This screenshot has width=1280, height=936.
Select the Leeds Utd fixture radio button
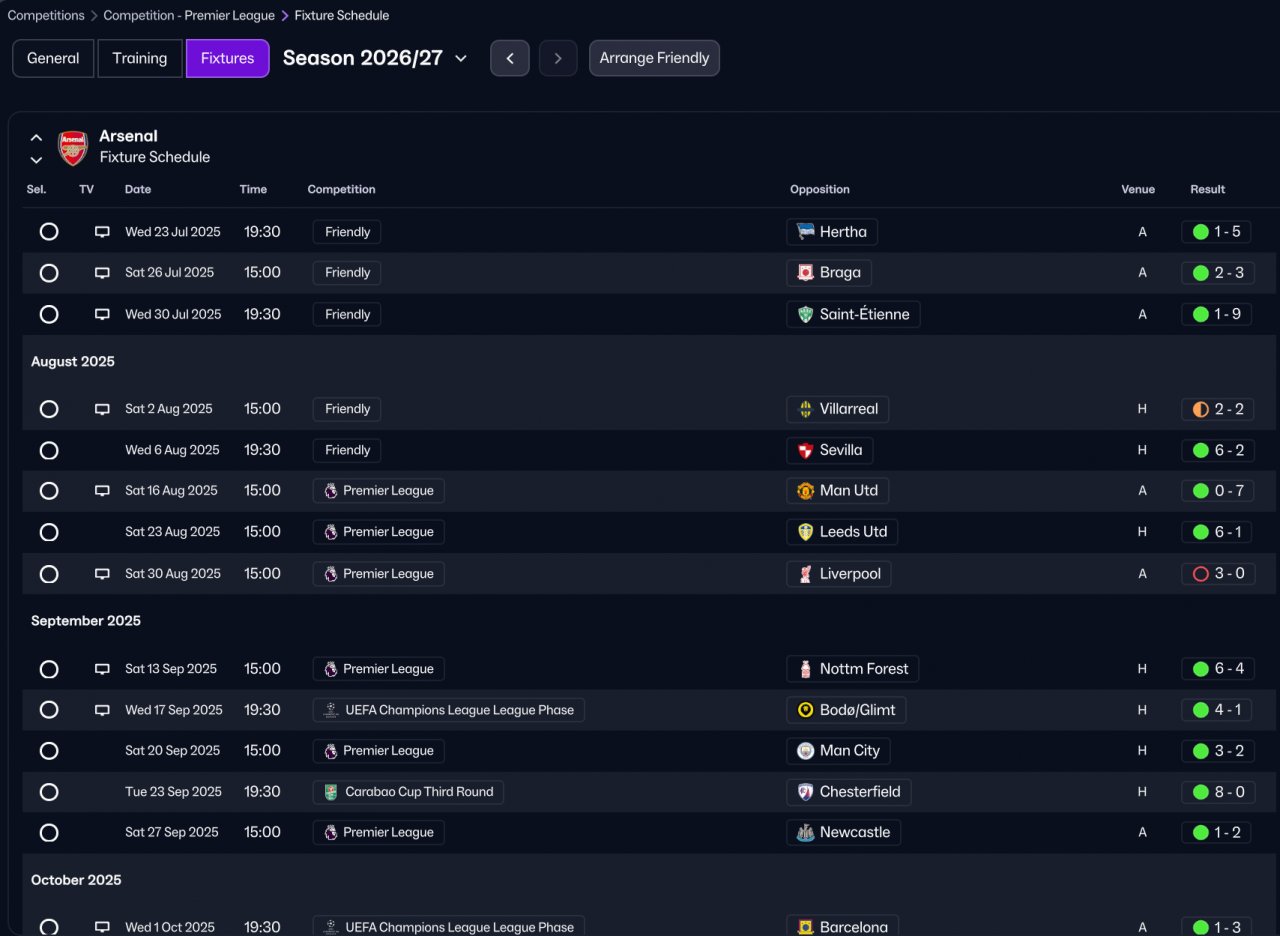pos(49,532)
